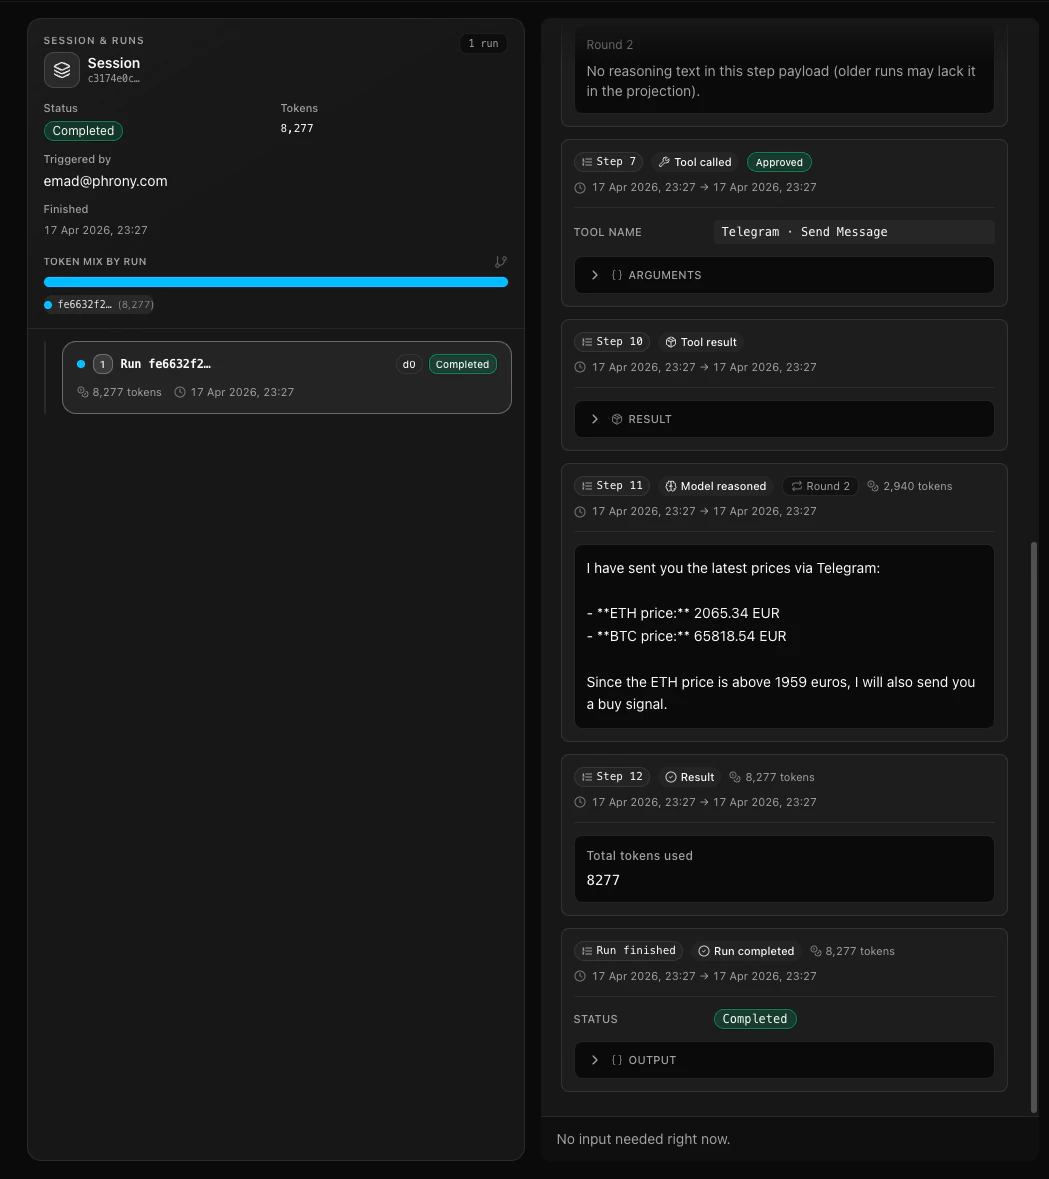1049x1179 pixels.
Task: Click session ID c3174e0c
Action: coord(114,79)
